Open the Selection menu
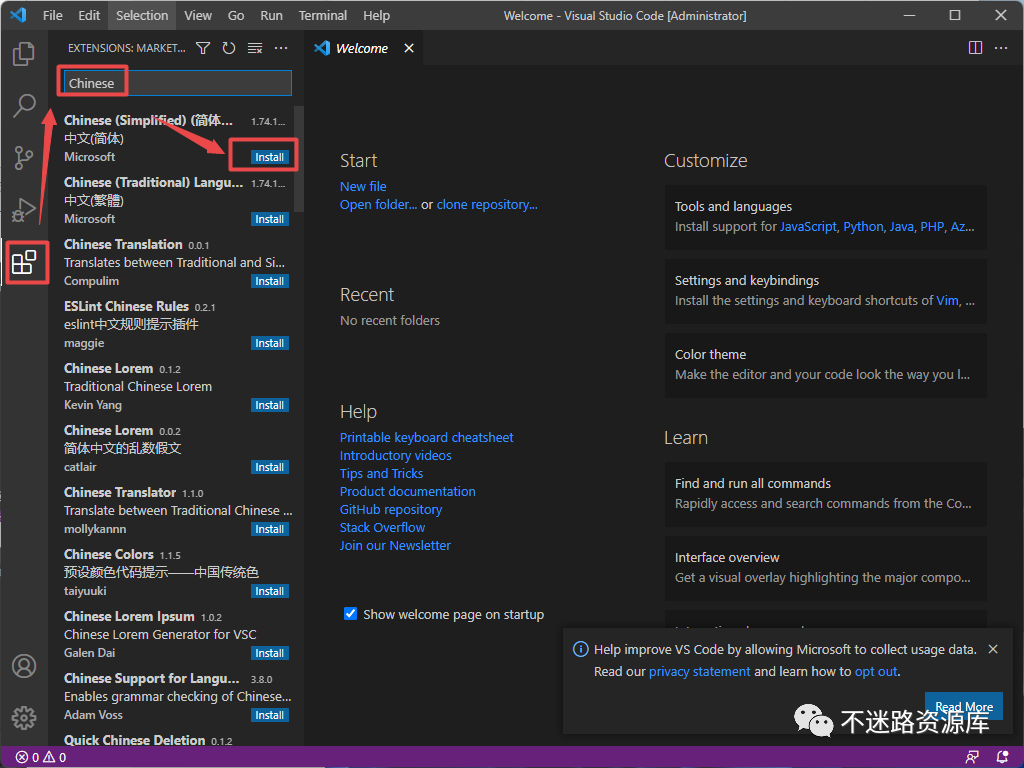 tap(142, 16)
